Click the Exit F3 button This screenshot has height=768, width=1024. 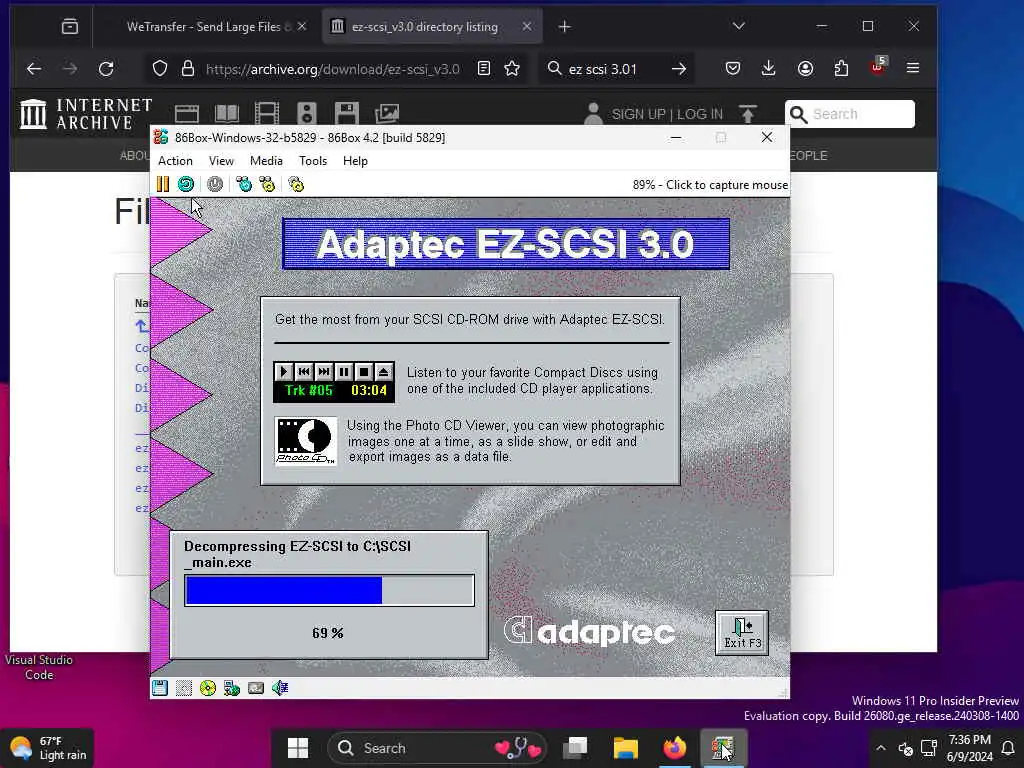click(x=742, y=633)
